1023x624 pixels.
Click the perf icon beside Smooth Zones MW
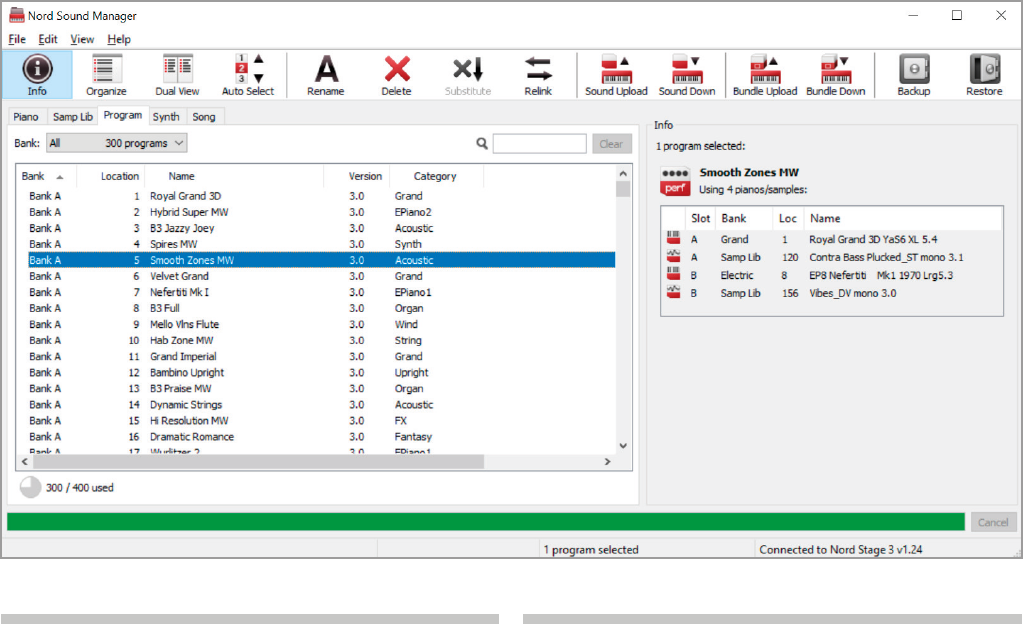click(x=675, y=182)
